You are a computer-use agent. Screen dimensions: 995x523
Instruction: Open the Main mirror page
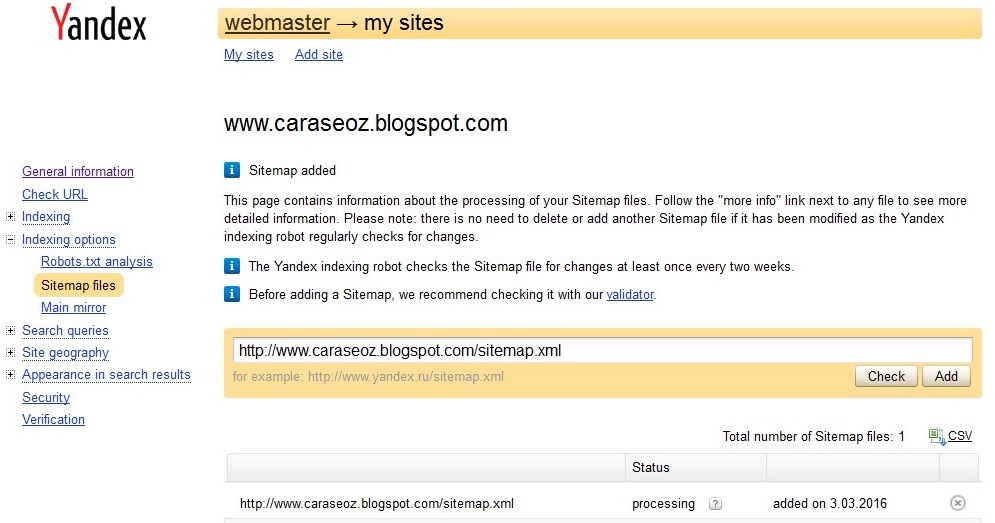[x=73, y=308]
